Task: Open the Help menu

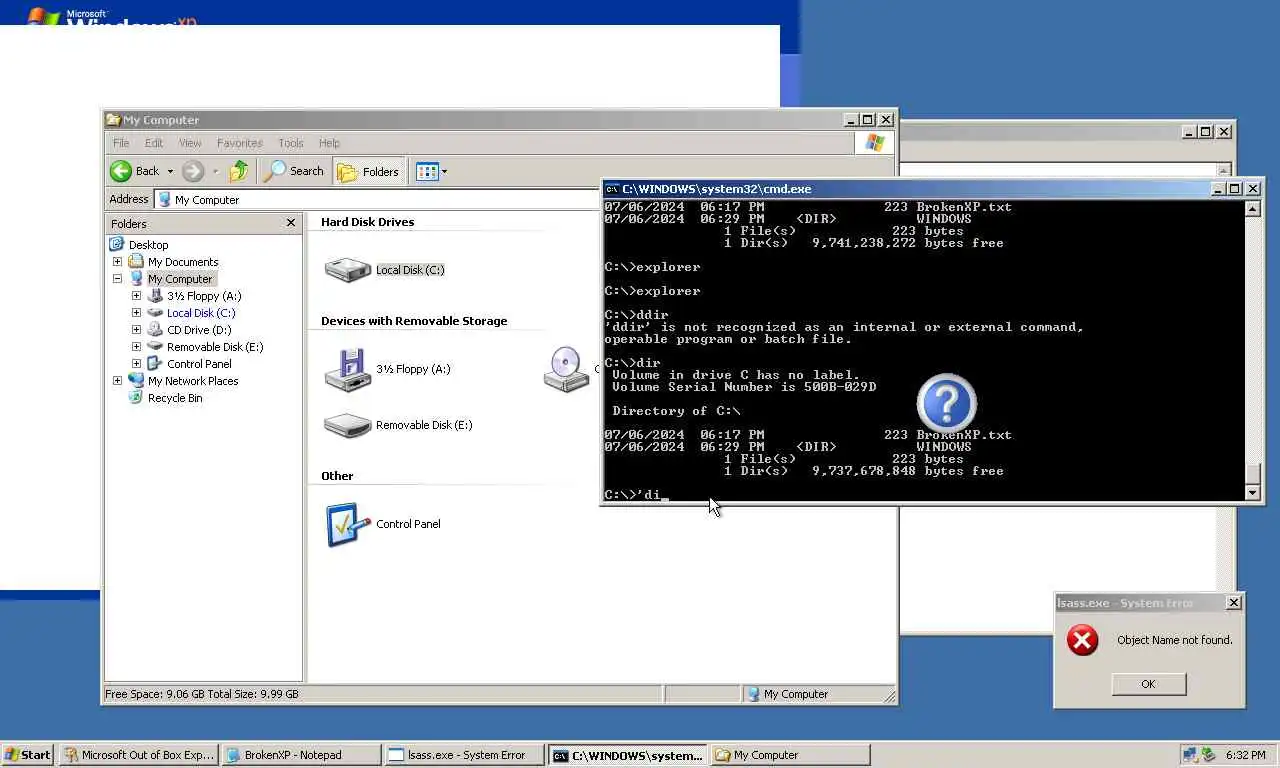Action: point(329,143)
